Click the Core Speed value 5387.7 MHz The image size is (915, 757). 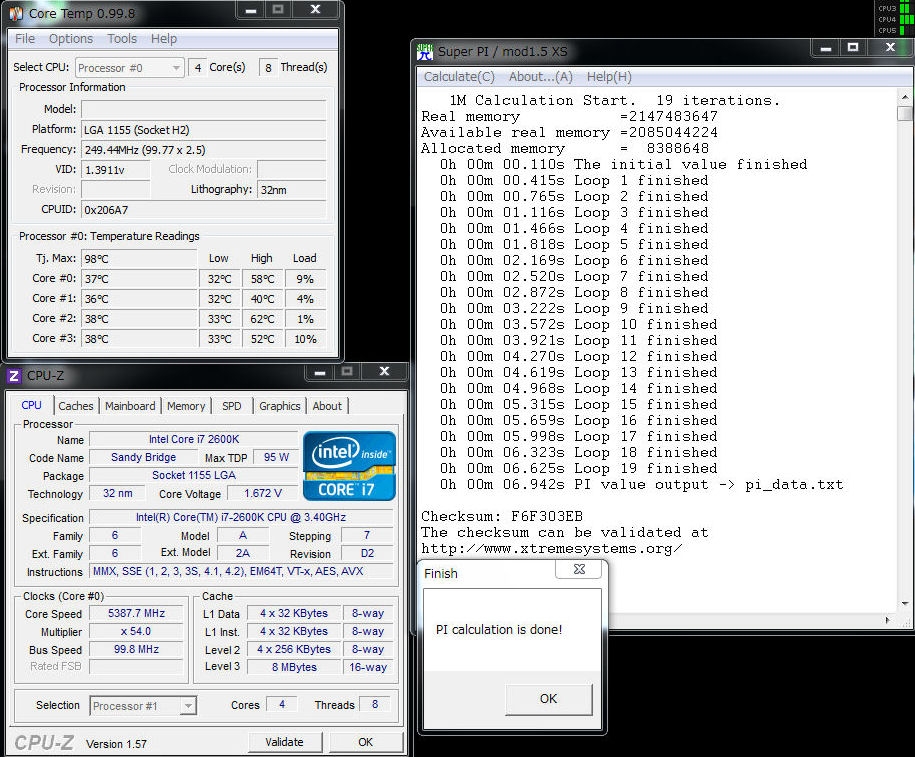click(x=136, y=613)
